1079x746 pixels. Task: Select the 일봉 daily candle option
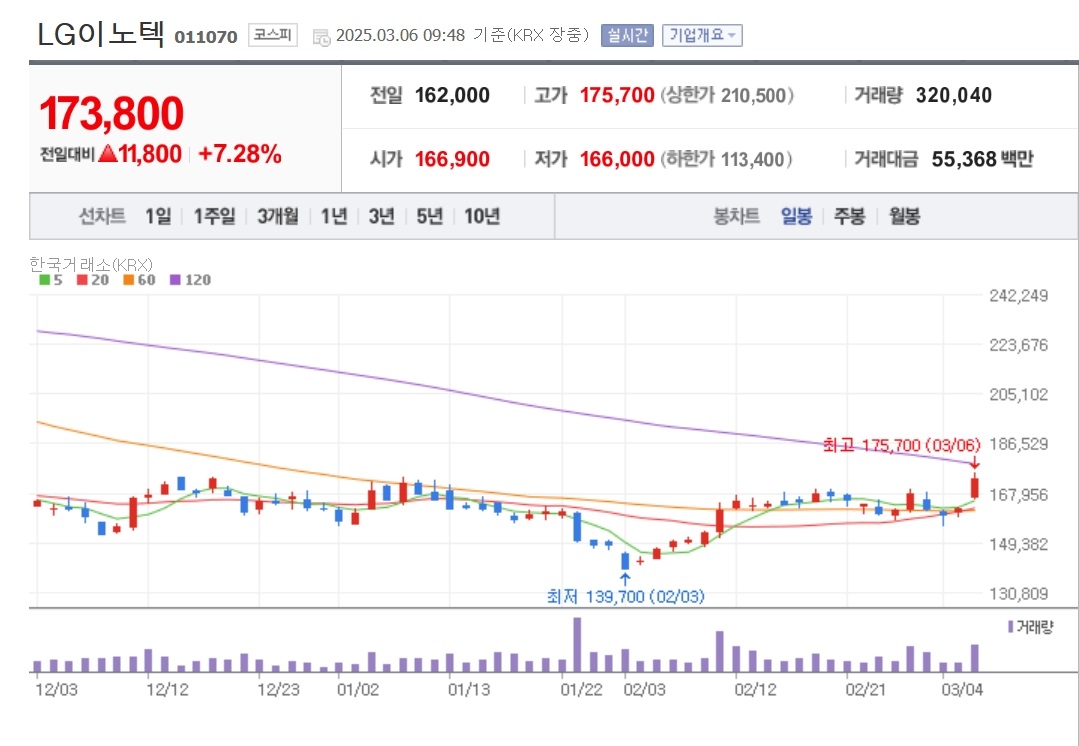click(796, 216)
